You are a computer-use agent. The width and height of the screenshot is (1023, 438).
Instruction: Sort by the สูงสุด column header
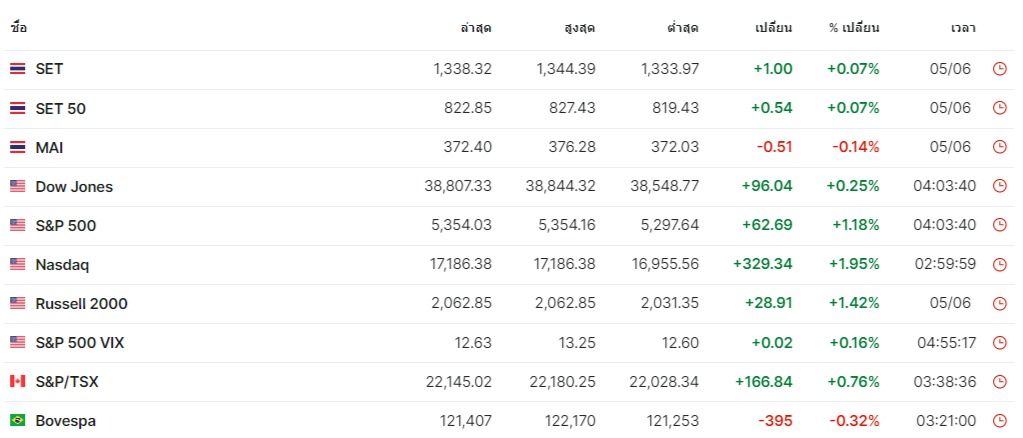(x=579, y=28)
